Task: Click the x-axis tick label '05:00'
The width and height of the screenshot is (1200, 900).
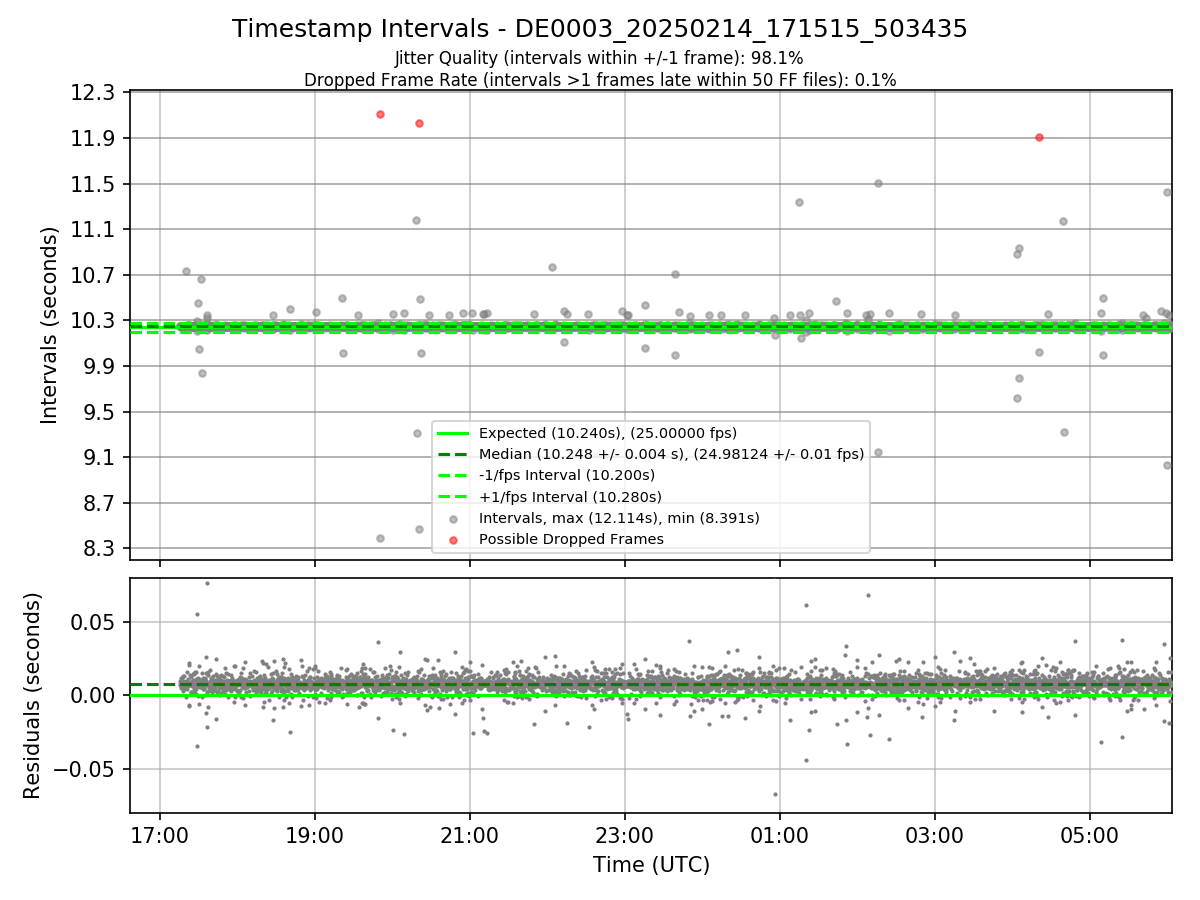Action: 1090,835
